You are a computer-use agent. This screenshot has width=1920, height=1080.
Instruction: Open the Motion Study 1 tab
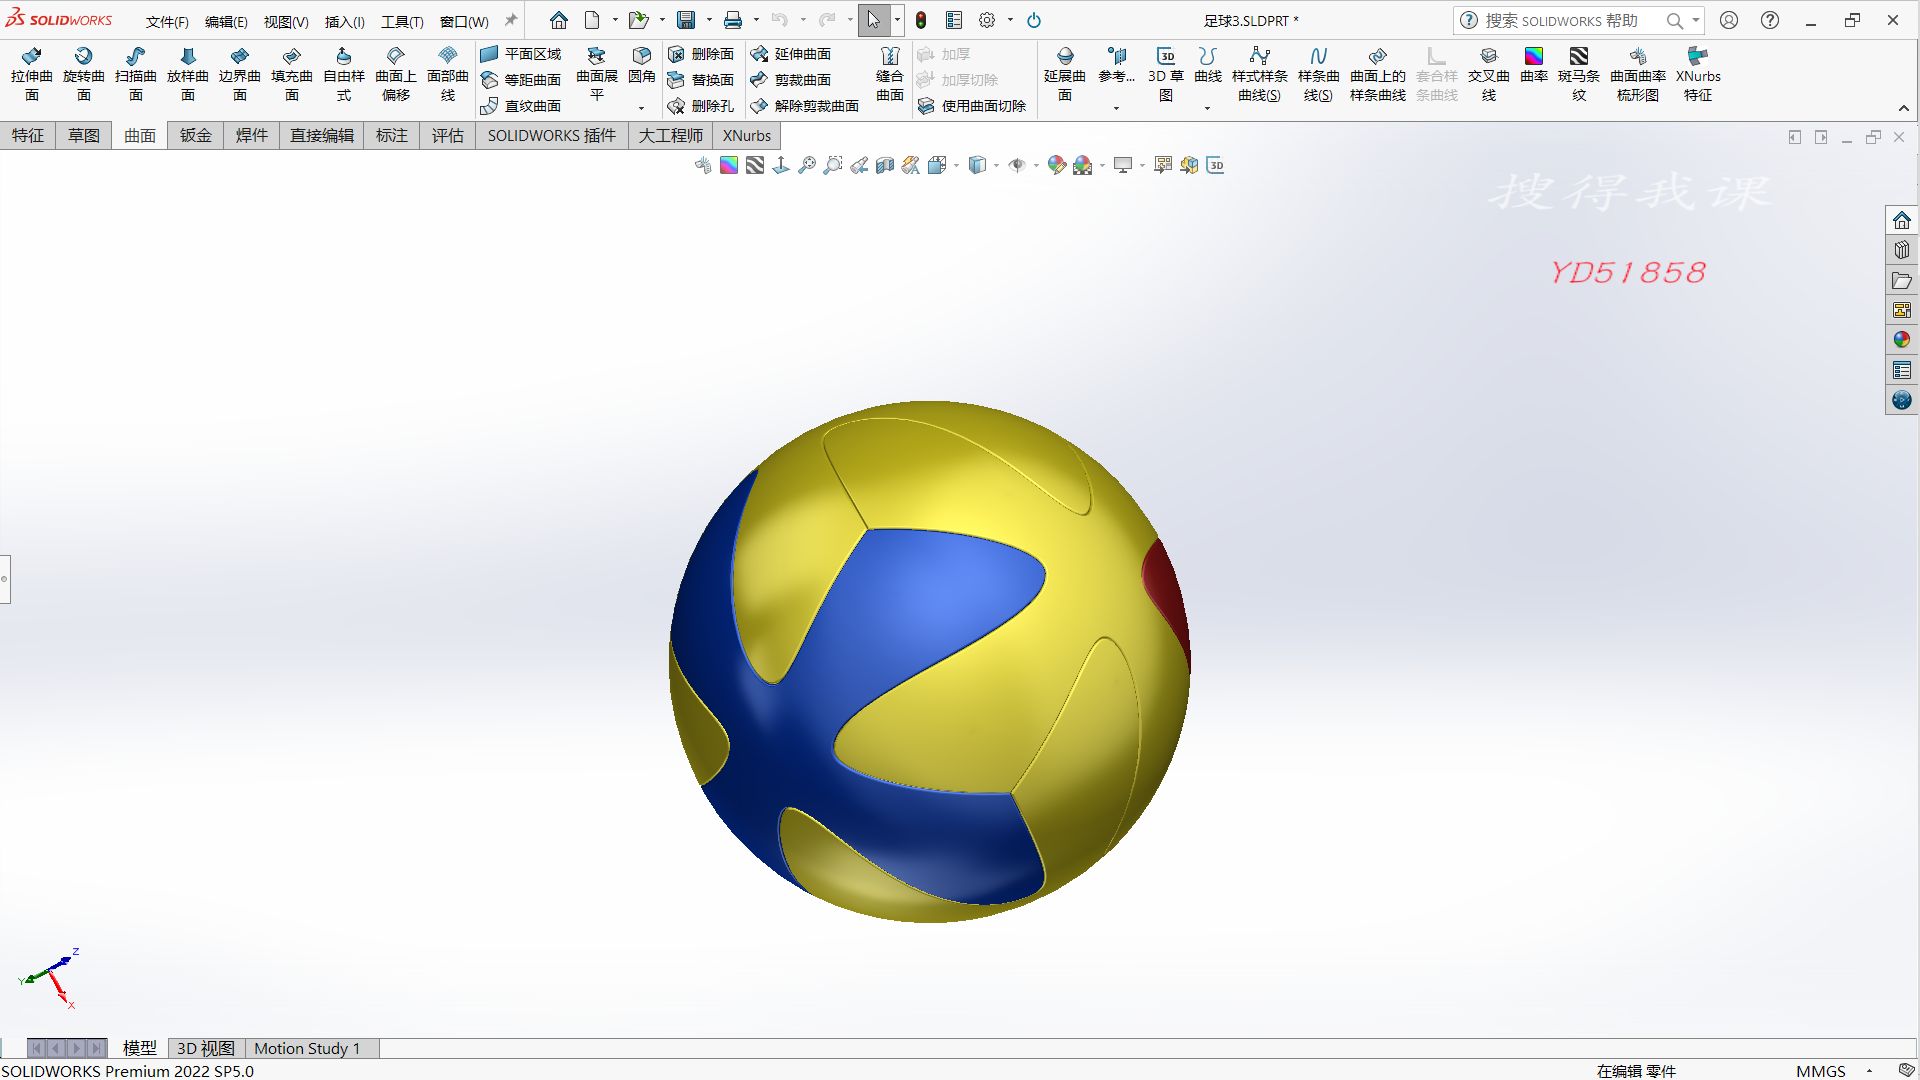[x=308, y=1048]
